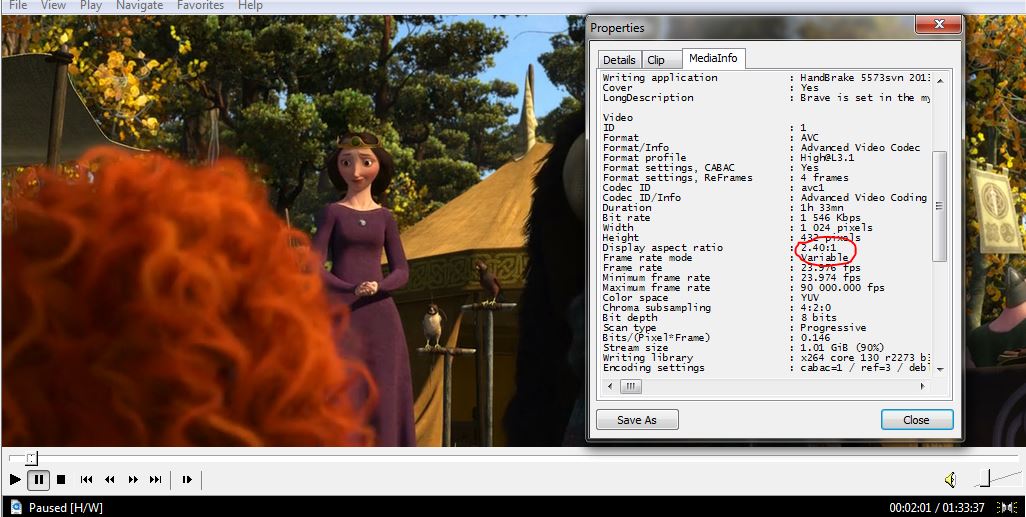This screenshot has height=517, width=1026.
Task: Click the MediaInfo vertical scrollbar thumb
Action: click(x=939, y=206)
